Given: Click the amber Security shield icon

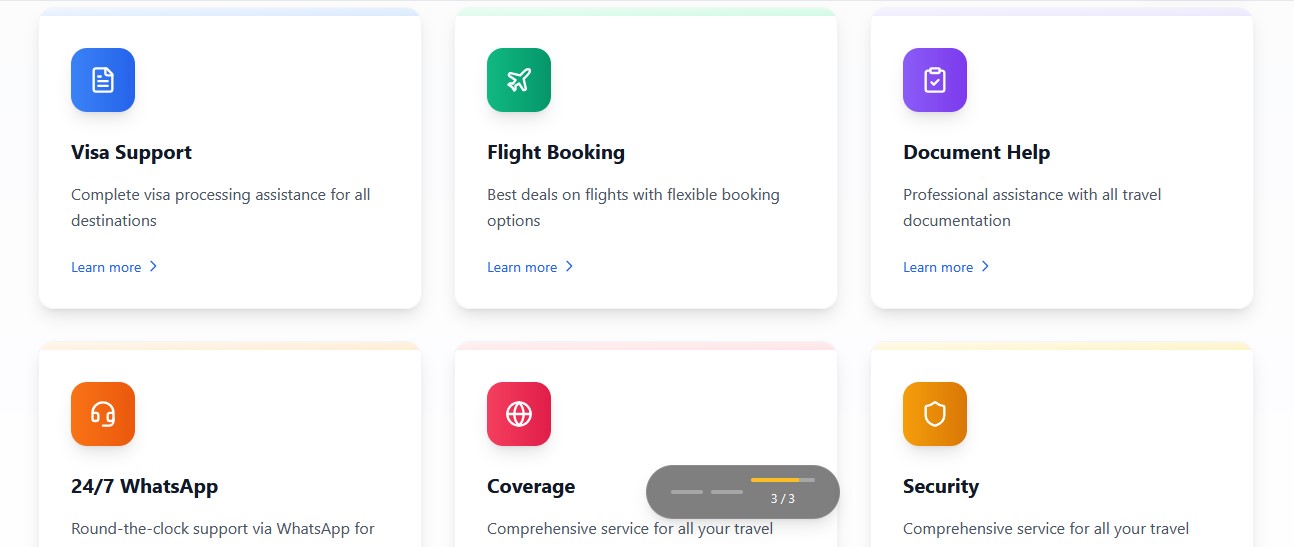Looking at the screenshot, I should (935, 414).
